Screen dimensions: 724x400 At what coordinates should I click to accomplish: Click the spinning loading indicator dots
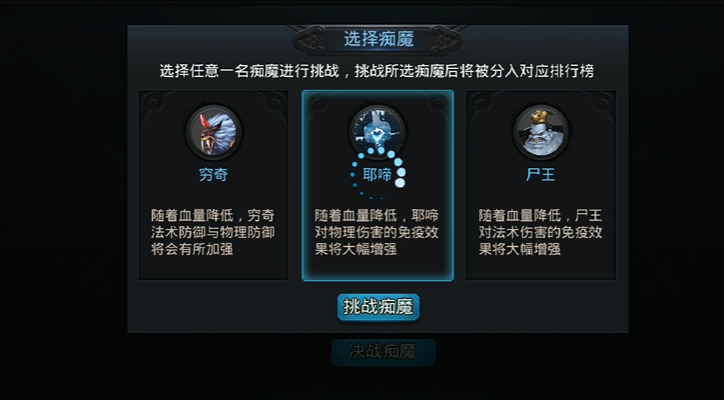(x=378, y=174)
